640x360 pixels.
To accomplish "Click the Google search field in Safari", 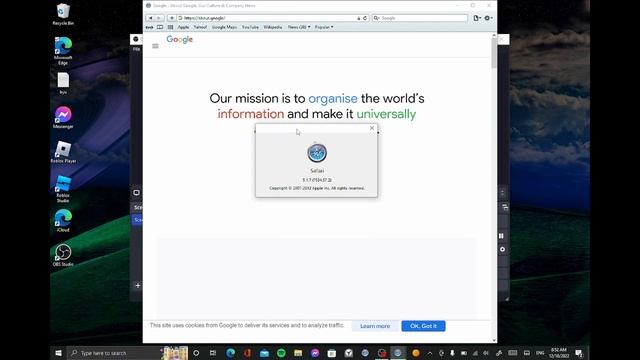I will pos(420,18).
